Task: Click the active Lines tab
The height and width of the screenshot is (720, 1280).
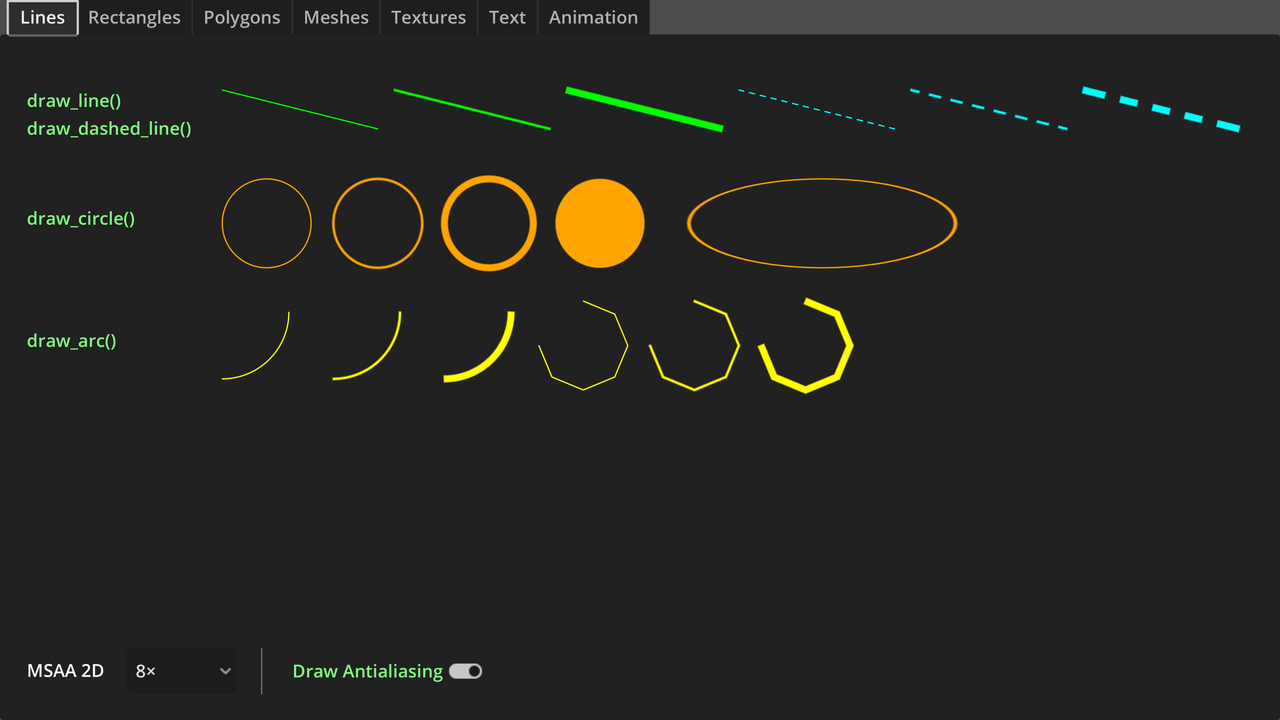Action: pyautogui.click(x=42, y=17)
